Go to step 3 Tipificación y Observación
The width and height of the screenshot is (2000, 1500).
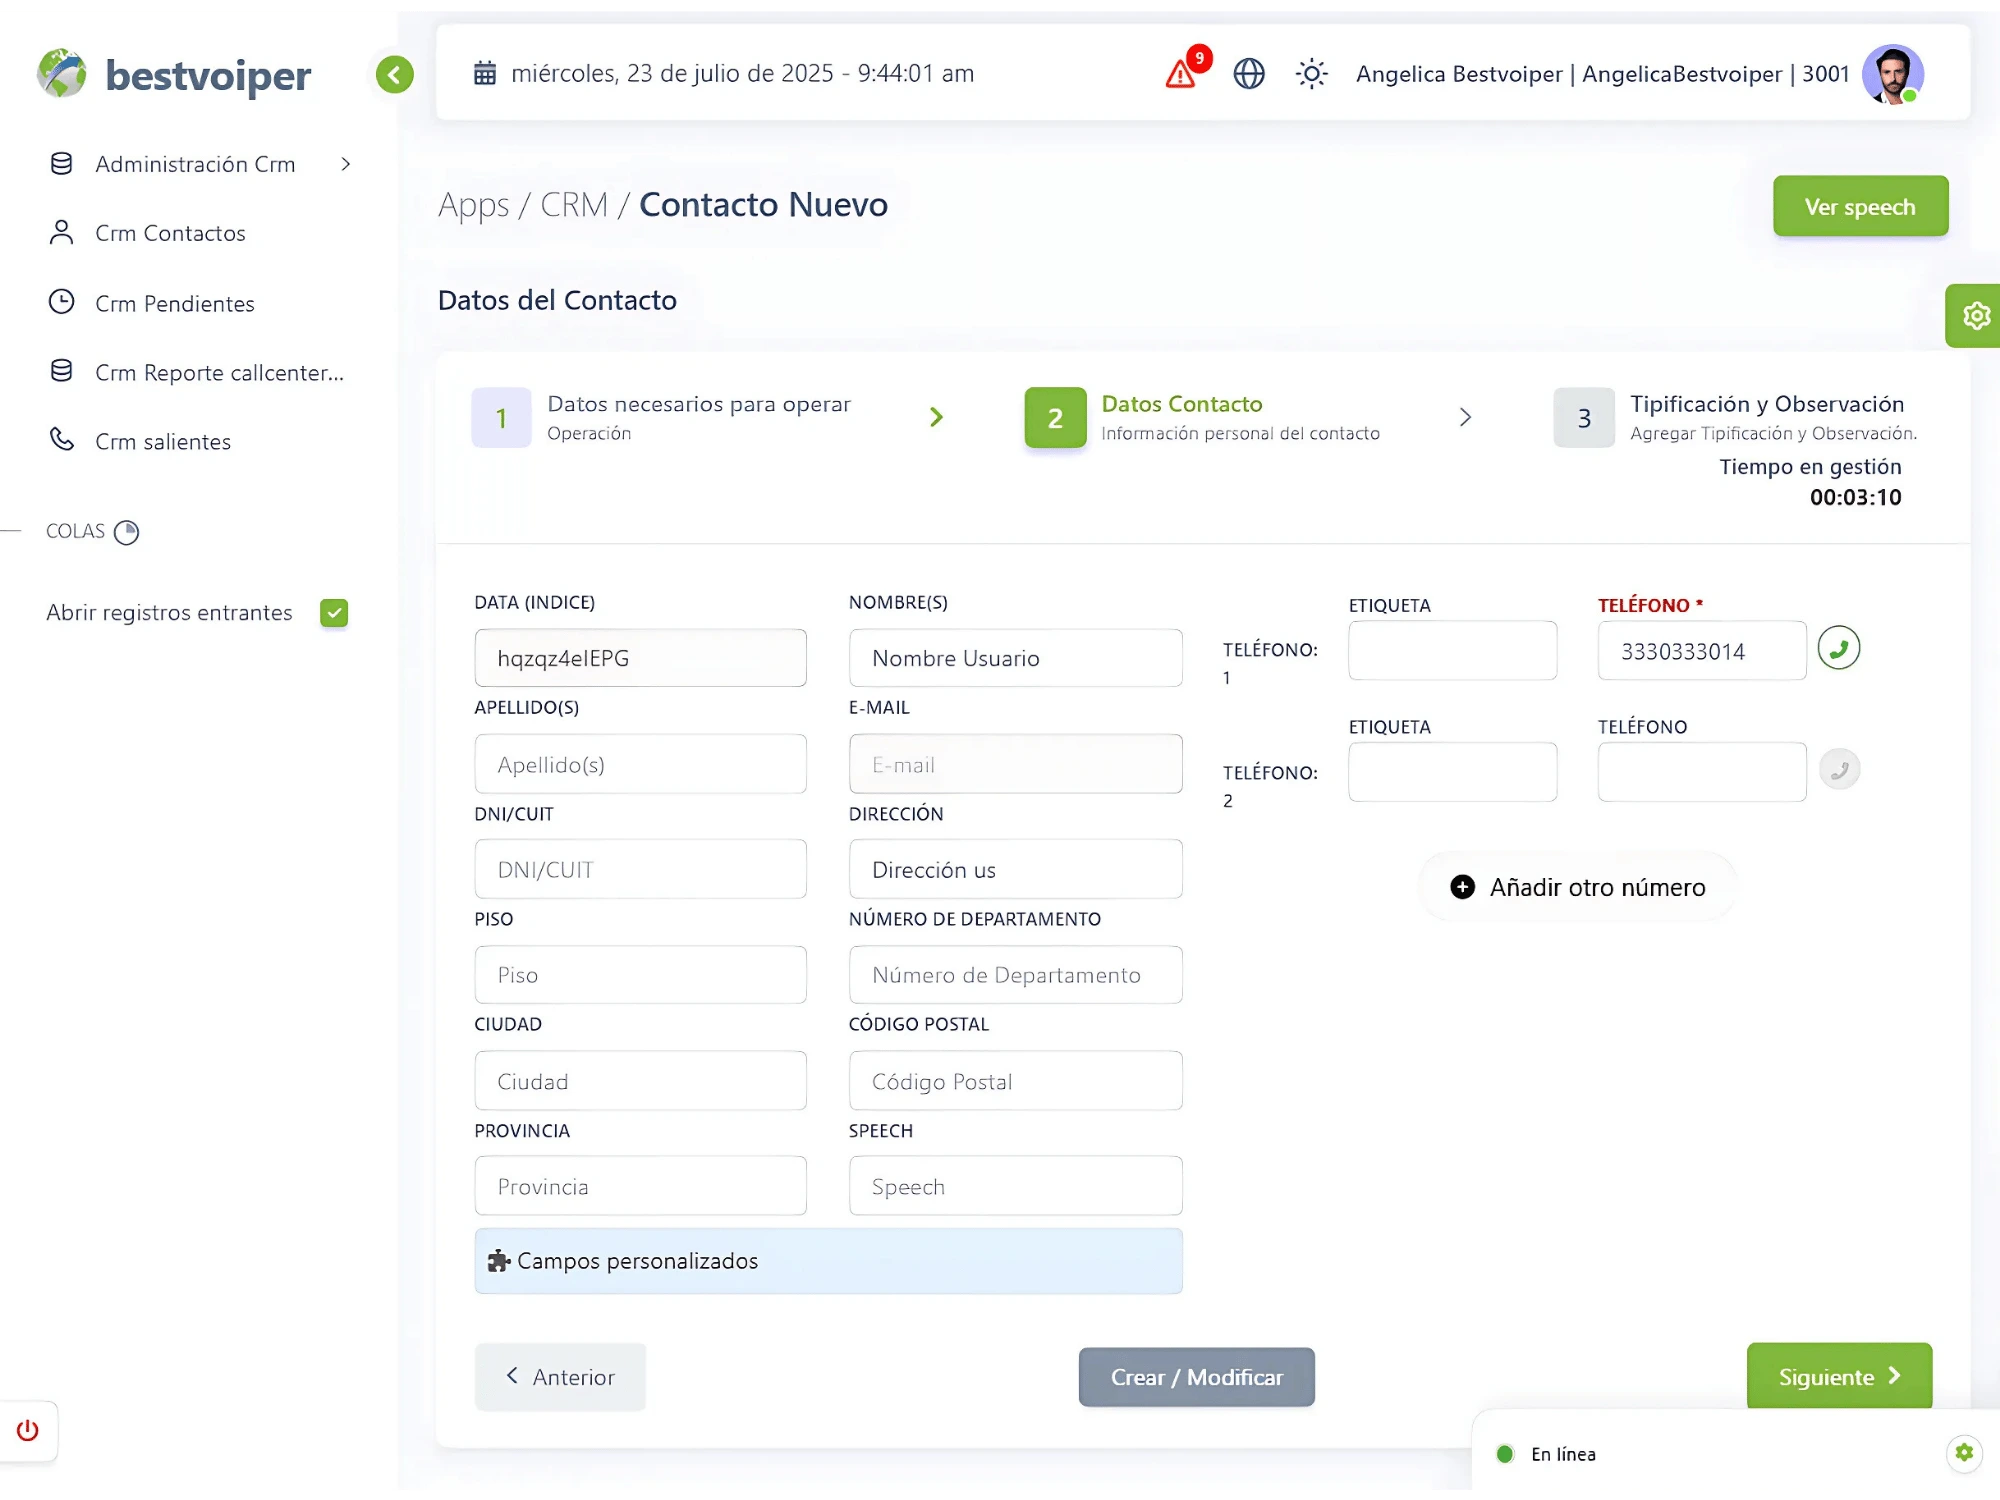click(1735, 417)
